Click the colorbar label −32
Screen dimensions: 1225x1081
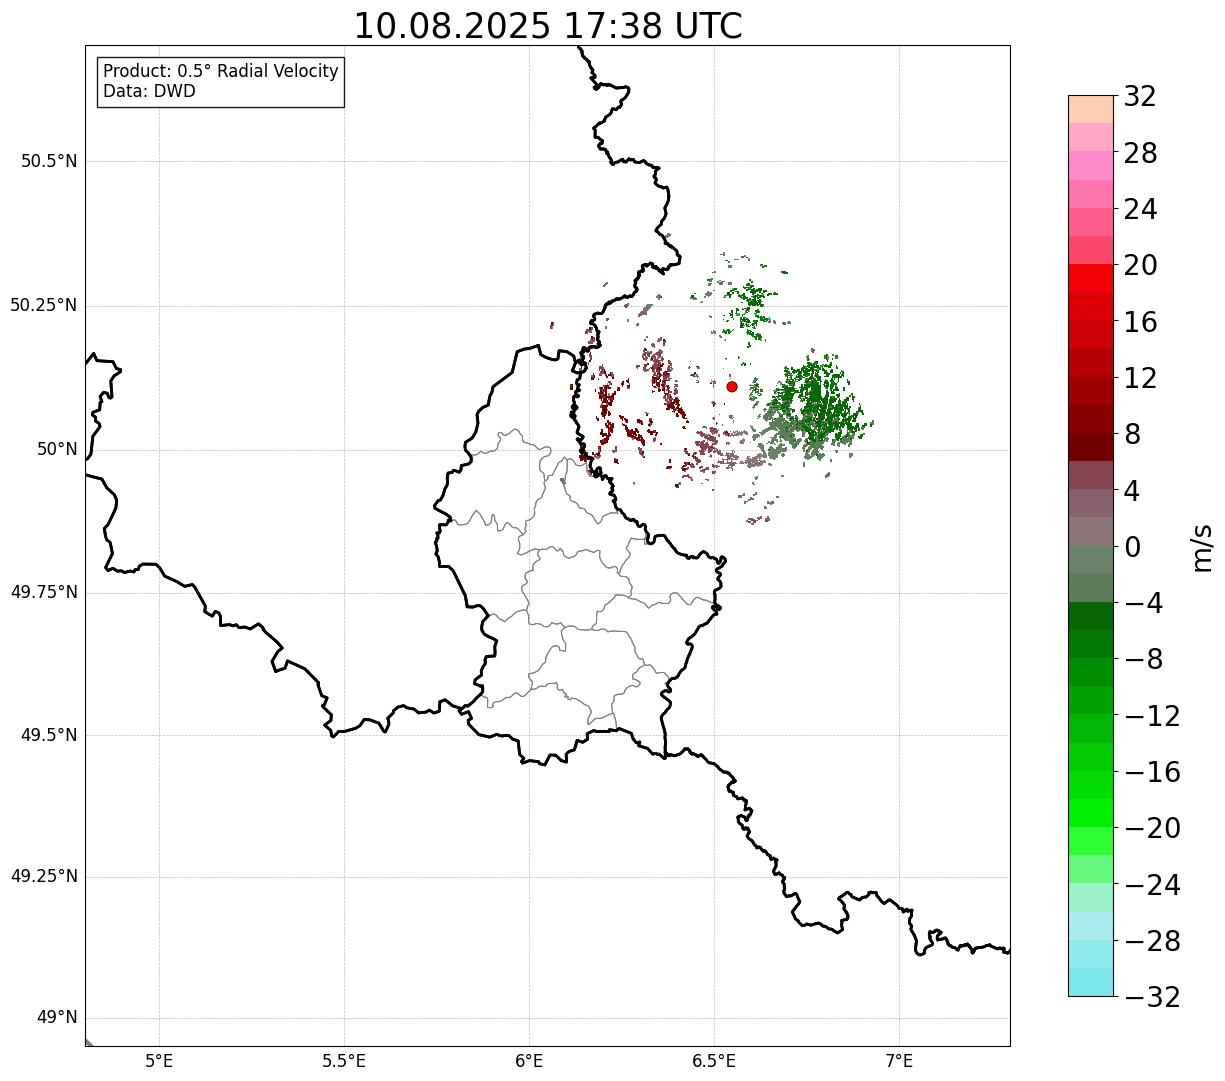tap(1152, 997)
